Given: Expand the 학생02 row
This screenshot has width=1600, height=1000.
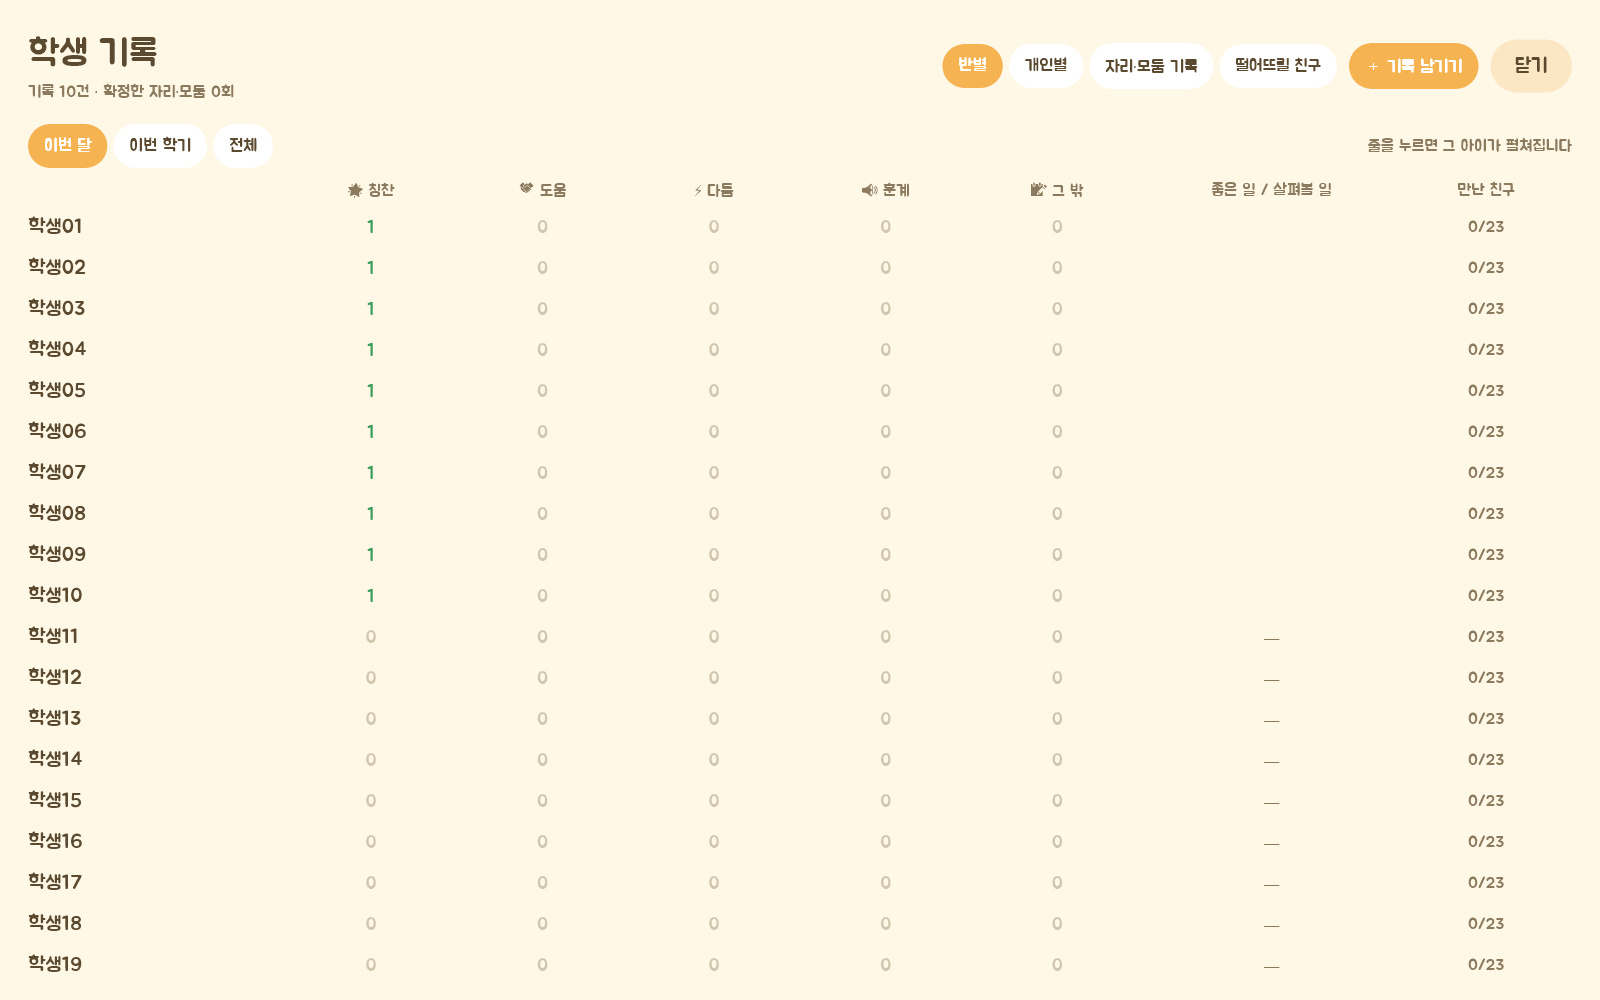Looking at the screenshot, I should click(800, 268).
